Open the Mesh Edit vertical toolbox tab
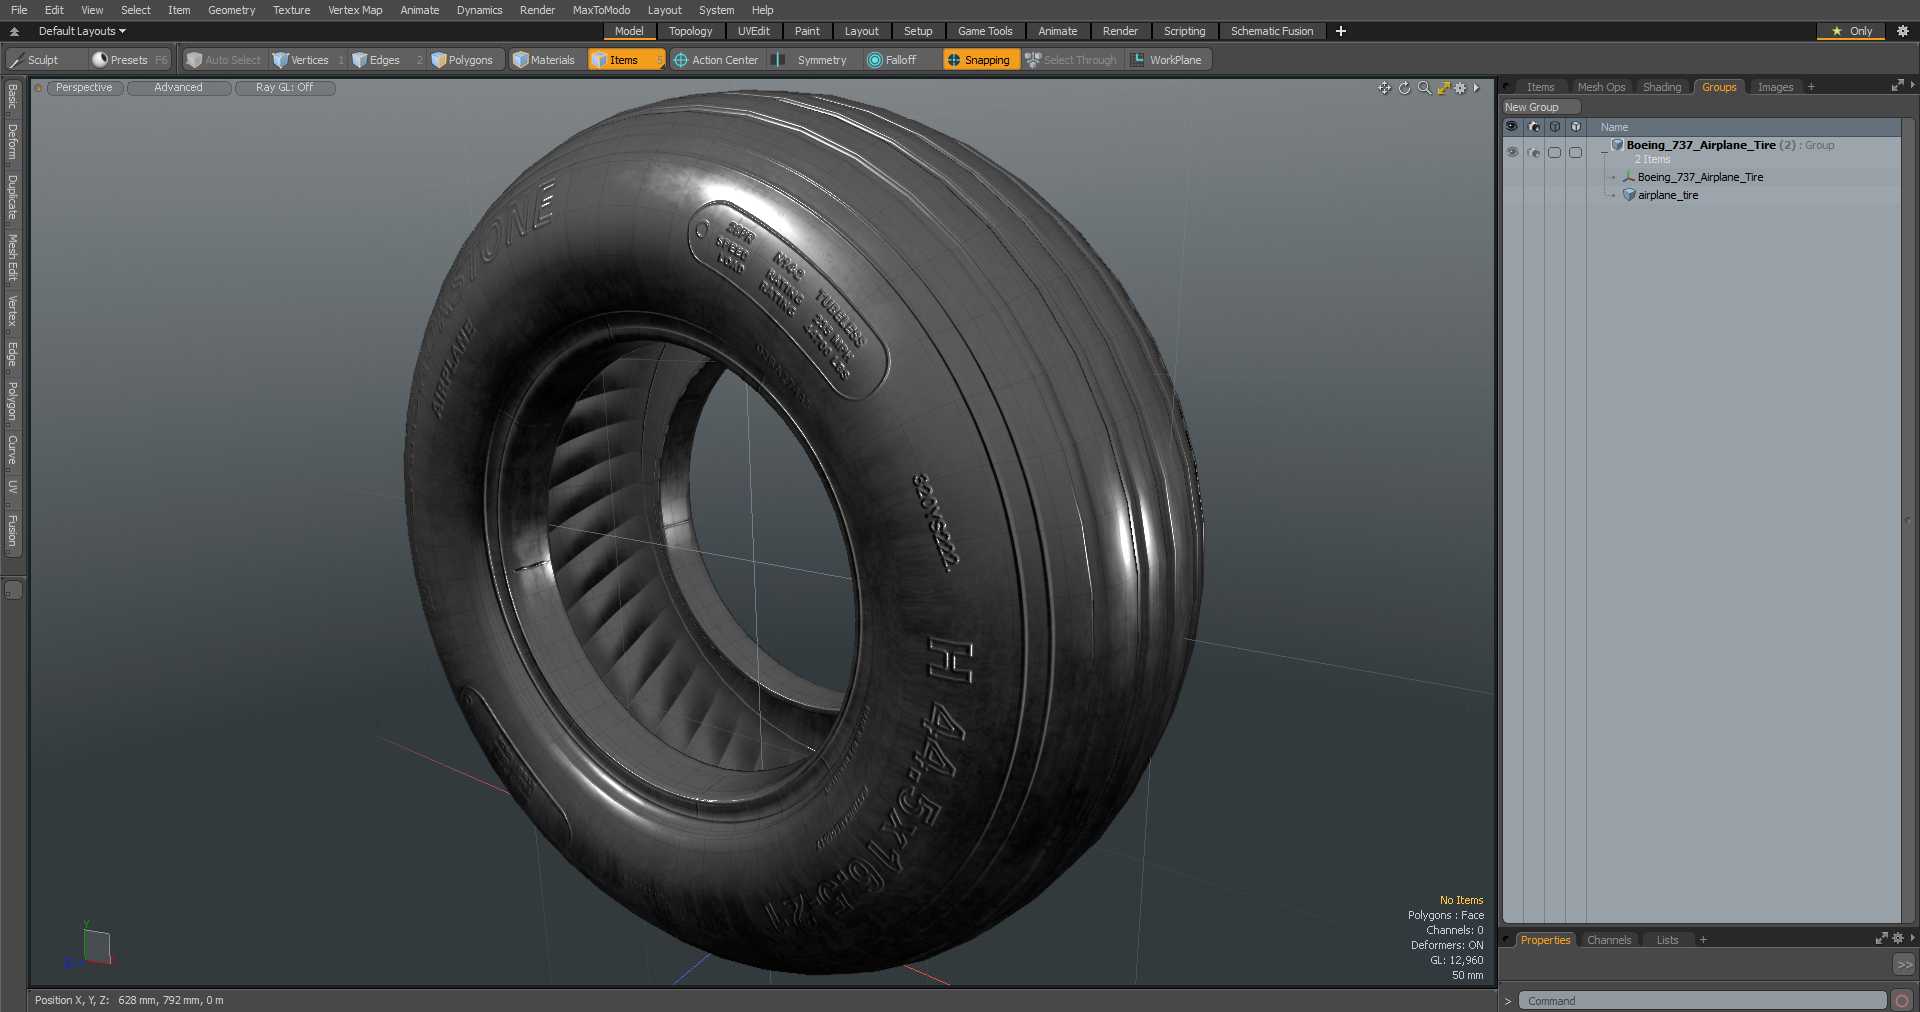The width and height of the screenshot is (1920, 1012). tap(13, 258)
